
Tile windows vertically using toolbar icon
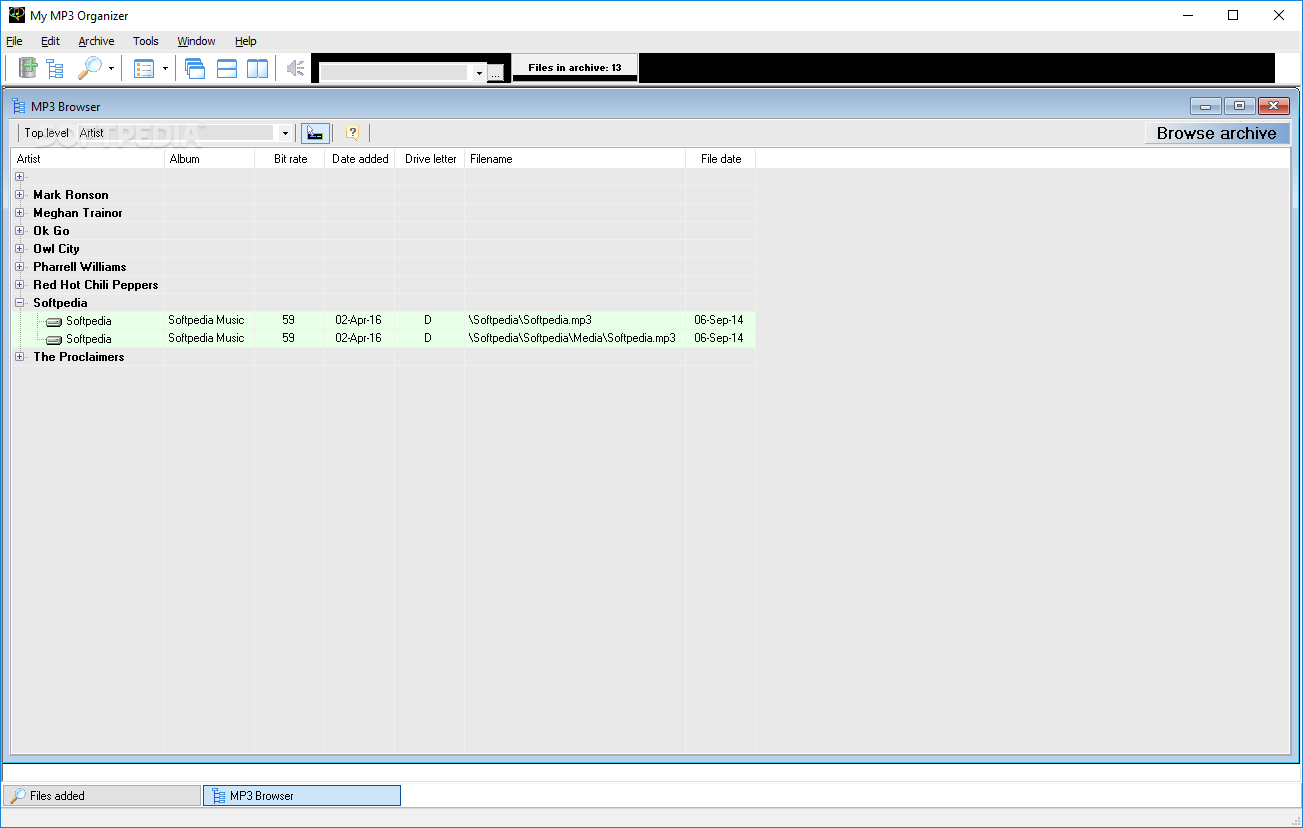point(258,69)
